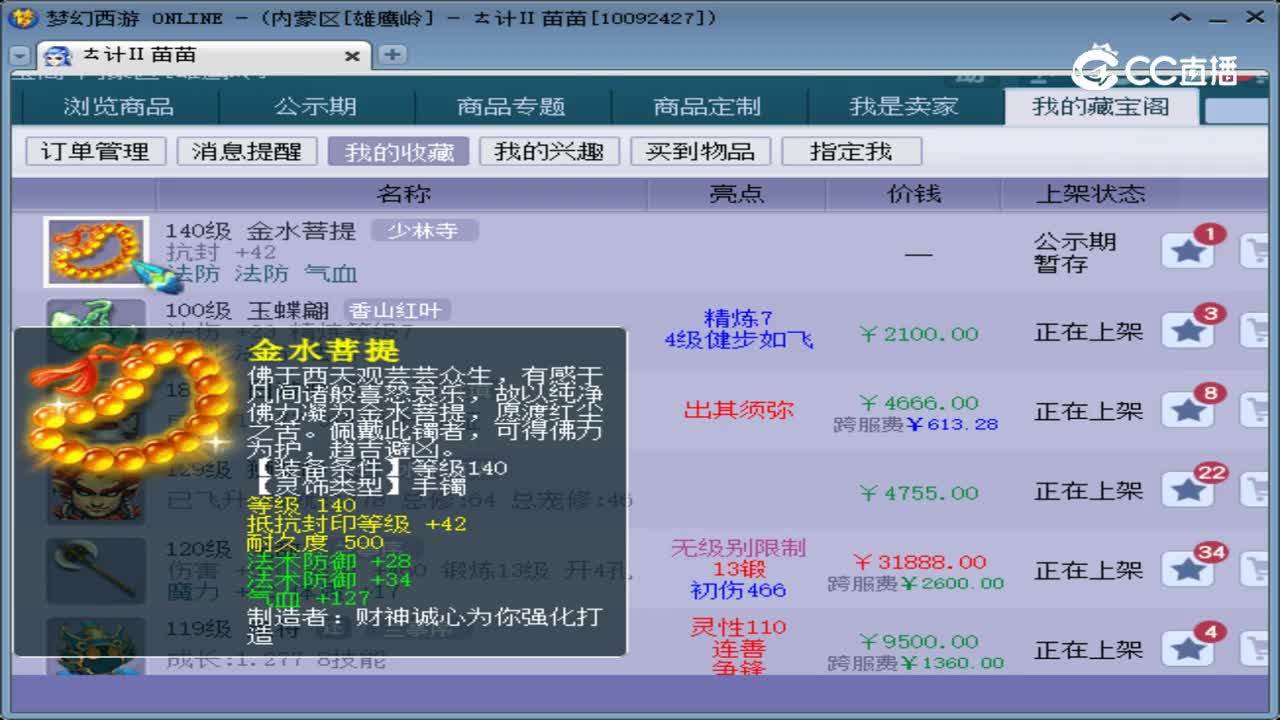Viewport: 1280px width, 720px height.
Task: Sort by 价钱 column header
Action: (914, 194)
